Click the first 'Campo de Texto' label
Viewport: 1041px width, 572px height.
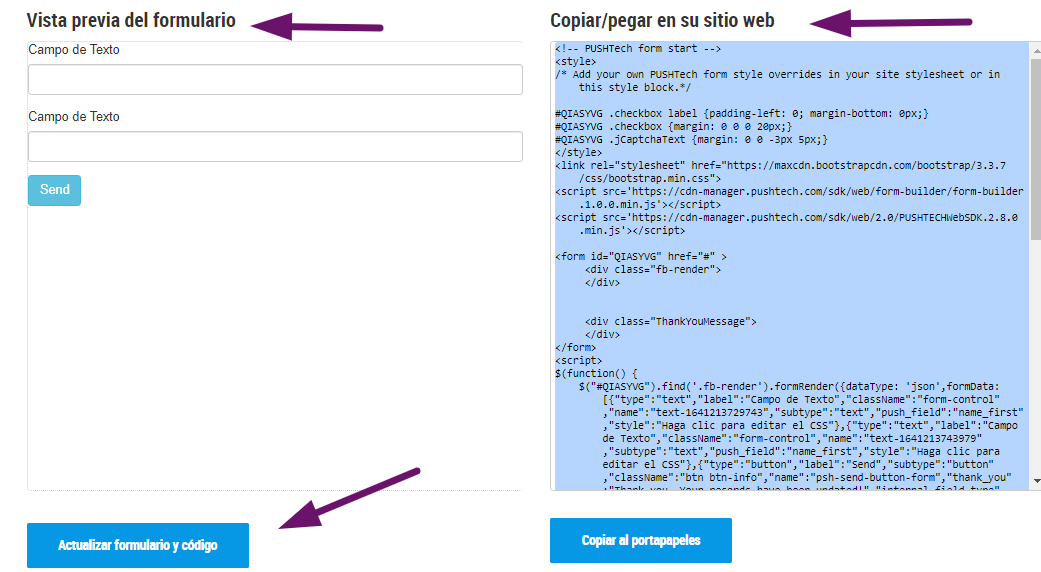[x=74, y=50]
